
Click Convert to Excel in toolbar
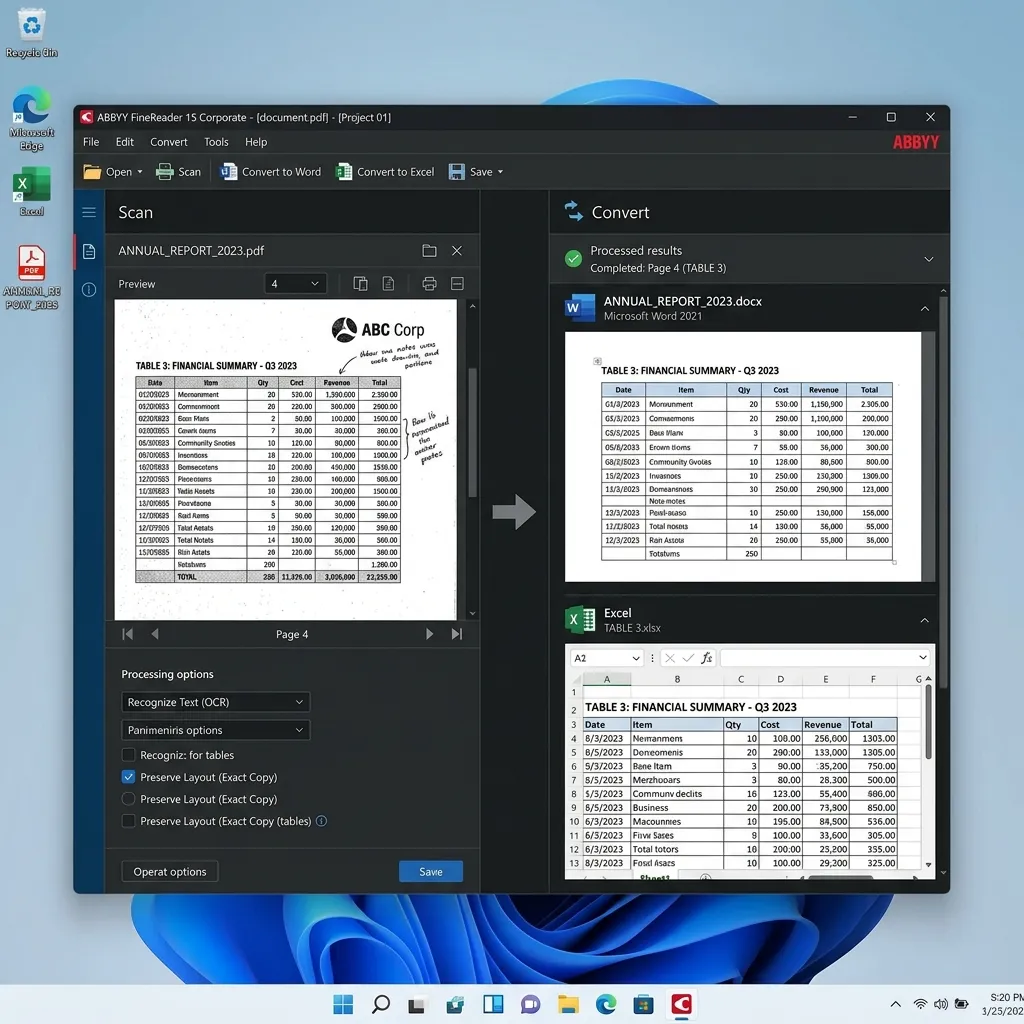[x=385, y=172]
